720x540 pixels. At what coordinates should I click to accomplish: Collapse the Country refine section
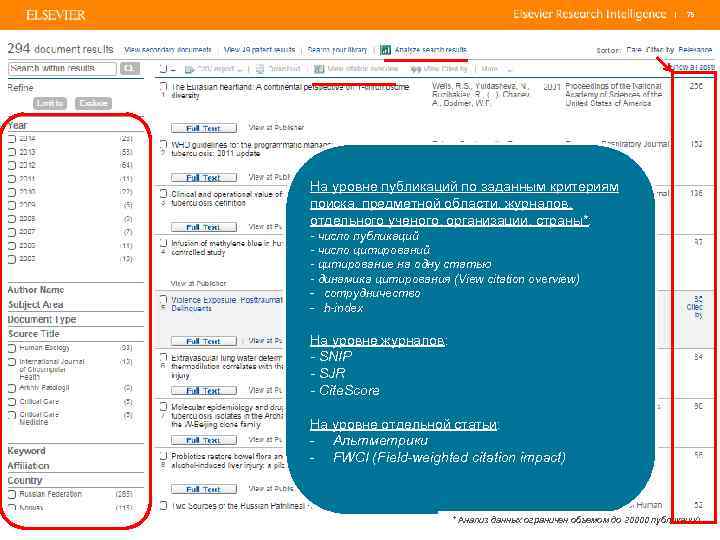(25, 480)
